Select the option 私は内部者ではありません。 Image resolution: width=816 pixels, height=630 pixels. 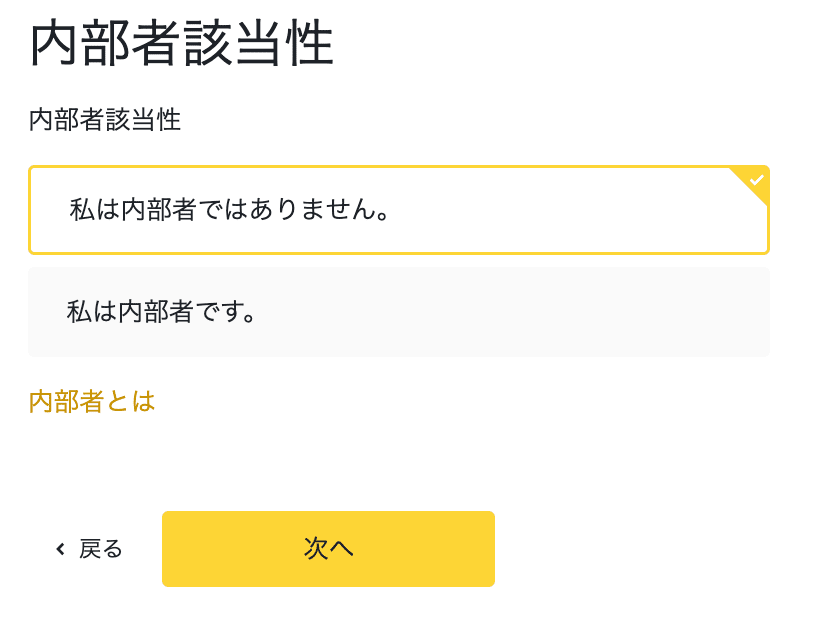pos(398,210)
